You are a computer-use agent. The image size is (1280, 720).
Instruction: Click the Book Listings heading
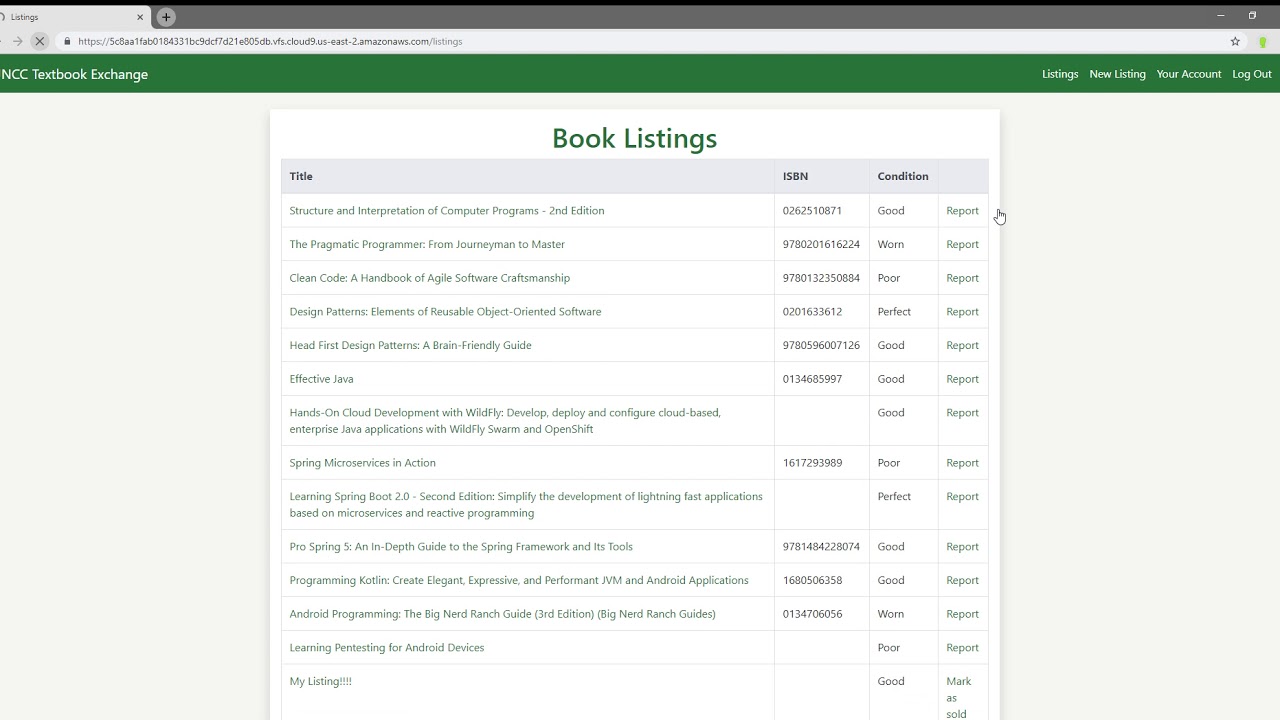634,138
